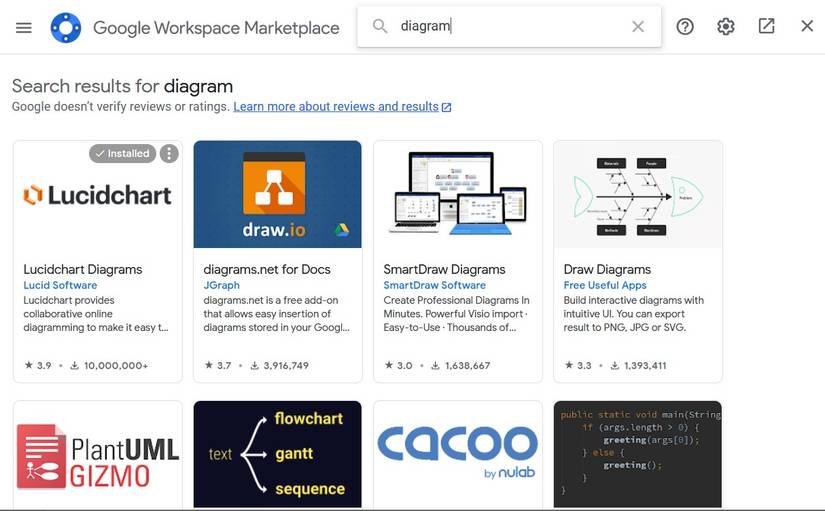Select the SmartDraw Diagrams listing title
The height and width of the screenshot is (511, 825).
[444, 269]
